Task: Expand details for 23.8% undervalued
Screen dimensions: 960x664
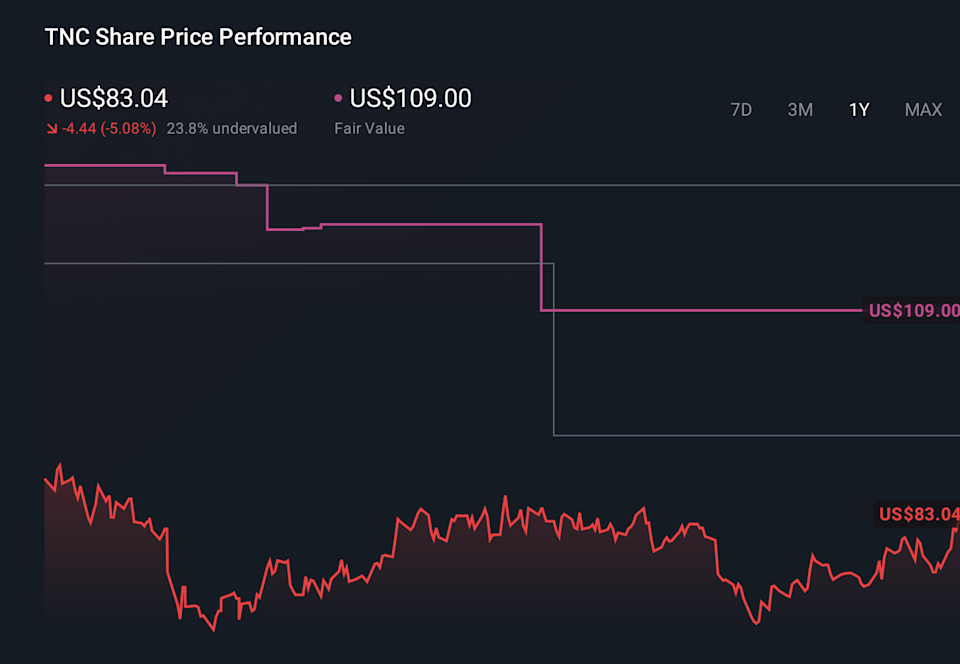Action: (232, 128)
